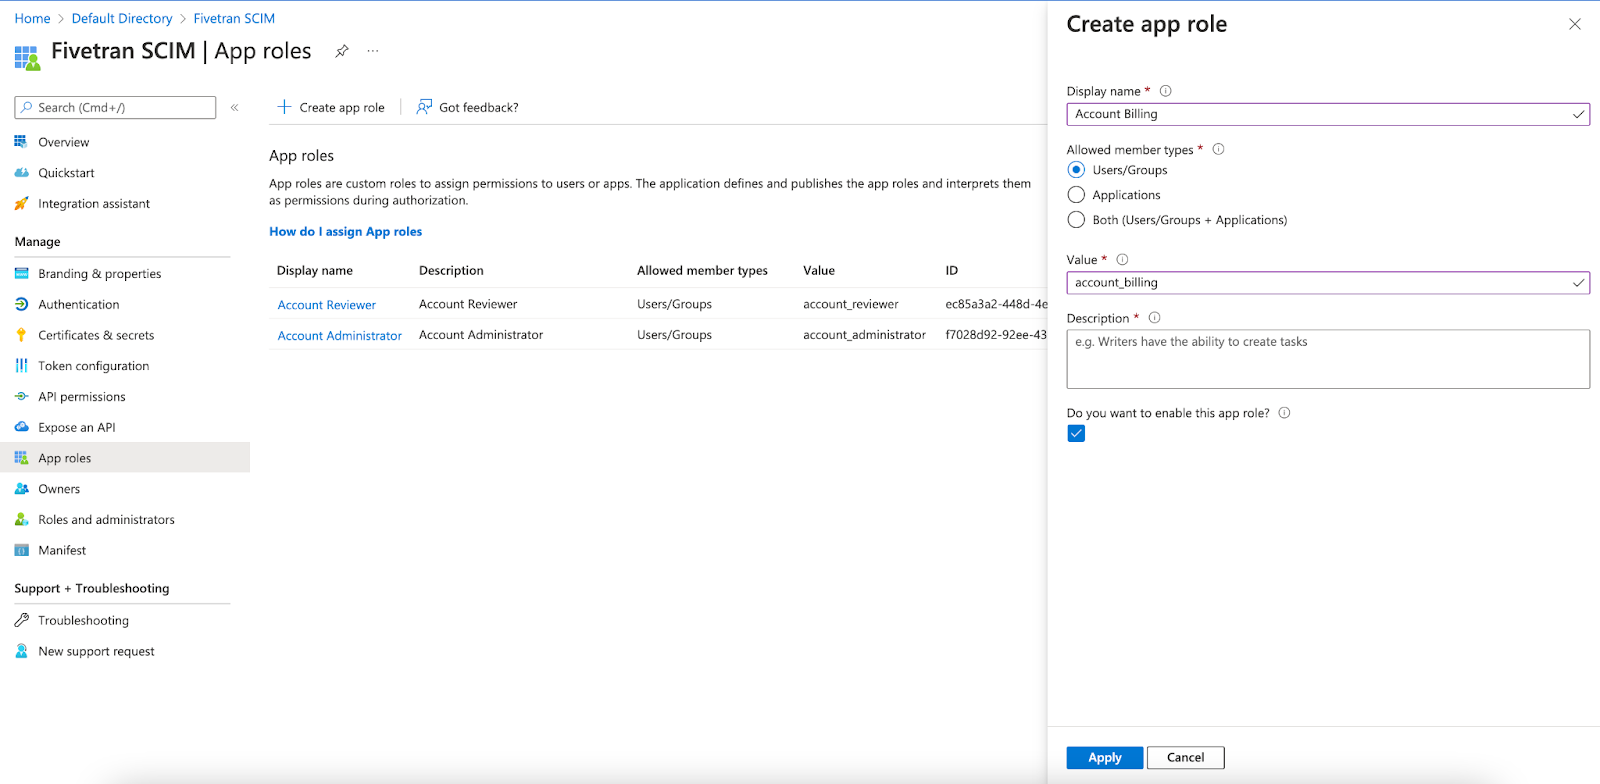Close the Create app role panel
1600x784 pixels.
[1575, 24]
